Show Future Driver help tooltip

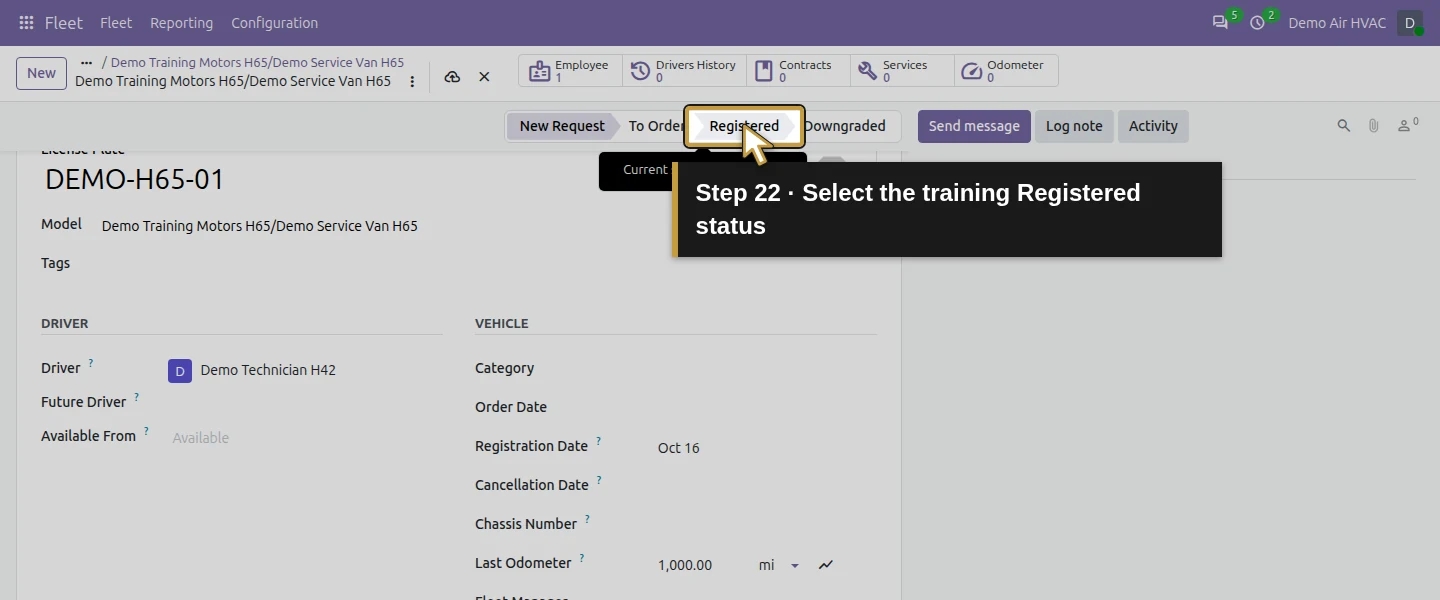pyautogui.click(x=137, y=397)
